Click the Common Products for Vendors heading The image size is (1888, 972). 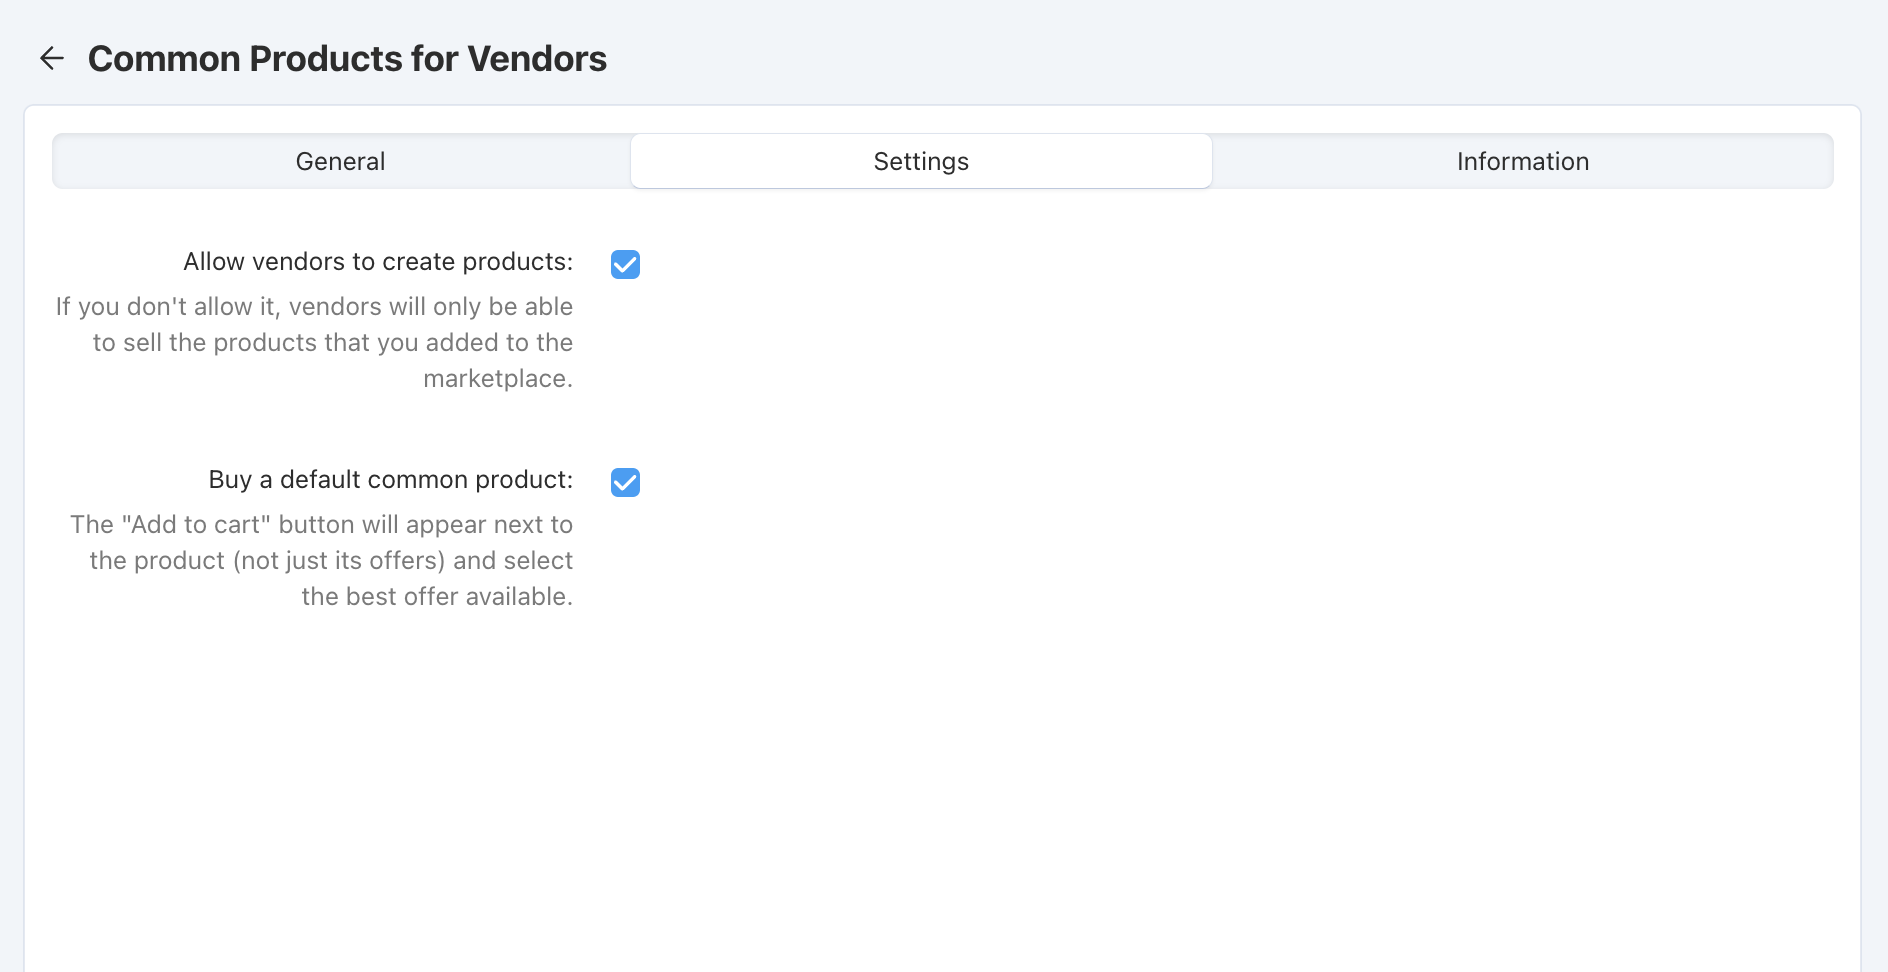[347, 59]
